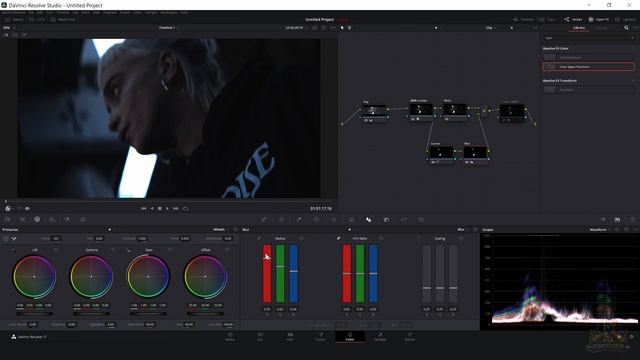Search the OpenFX library
The width and height of the screenshot is (640, 360).
coord(626,28)
